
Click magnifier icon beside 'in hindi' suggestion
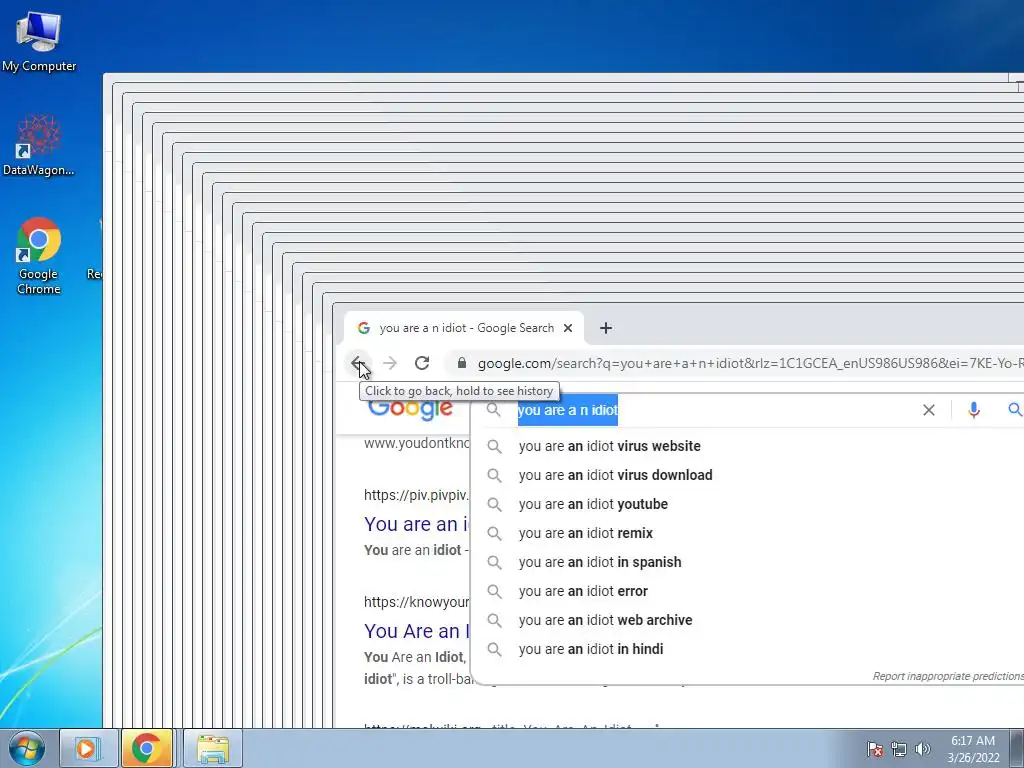(x=494, y=650)
